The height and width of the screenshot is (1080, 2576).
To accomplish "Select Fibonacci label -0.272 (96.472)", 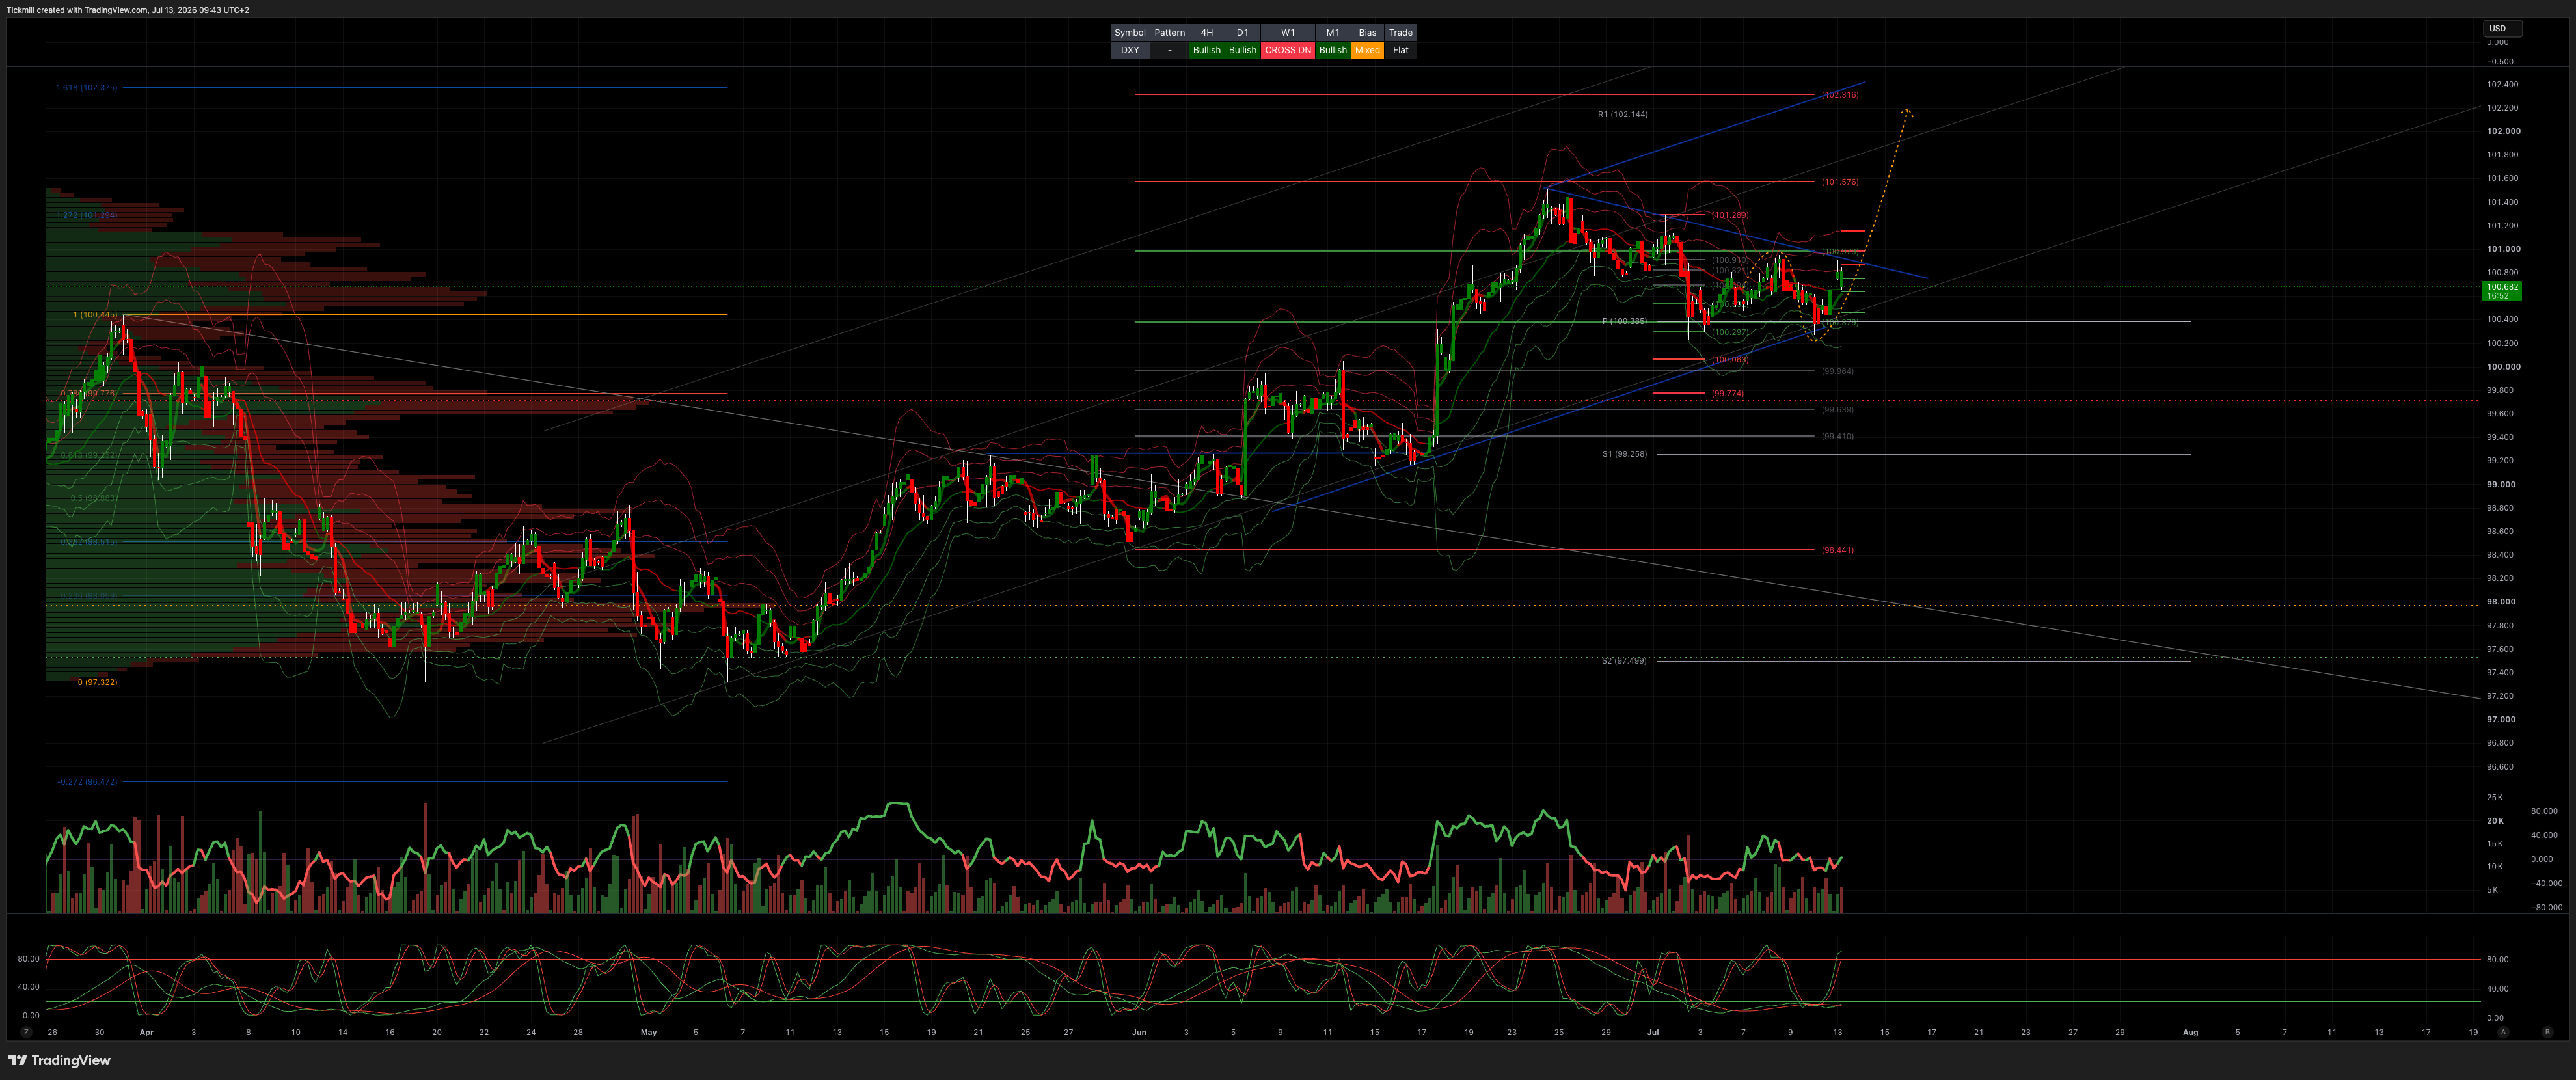I will click(x=87, y=781).
